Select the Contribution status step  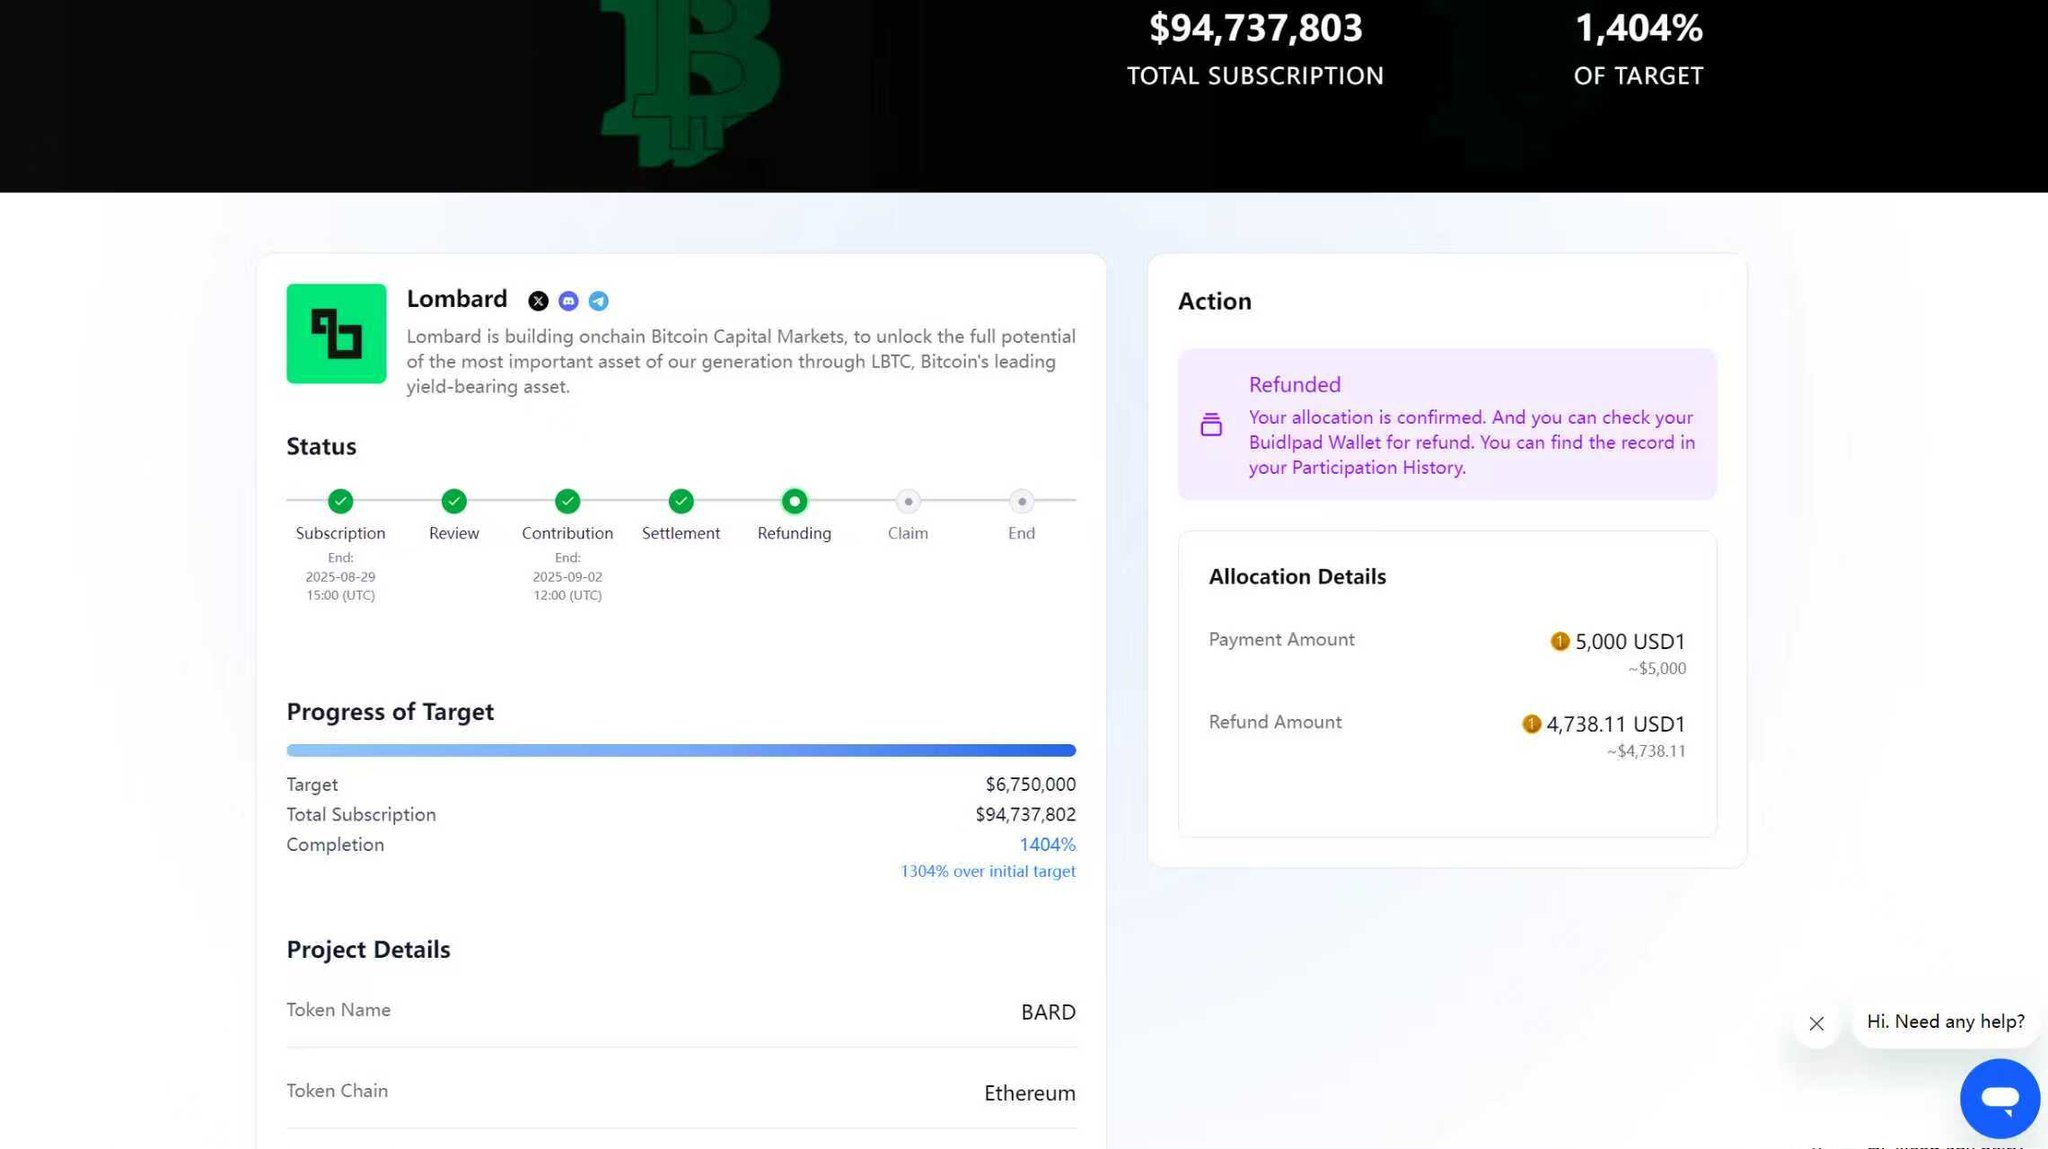point(567,501)
